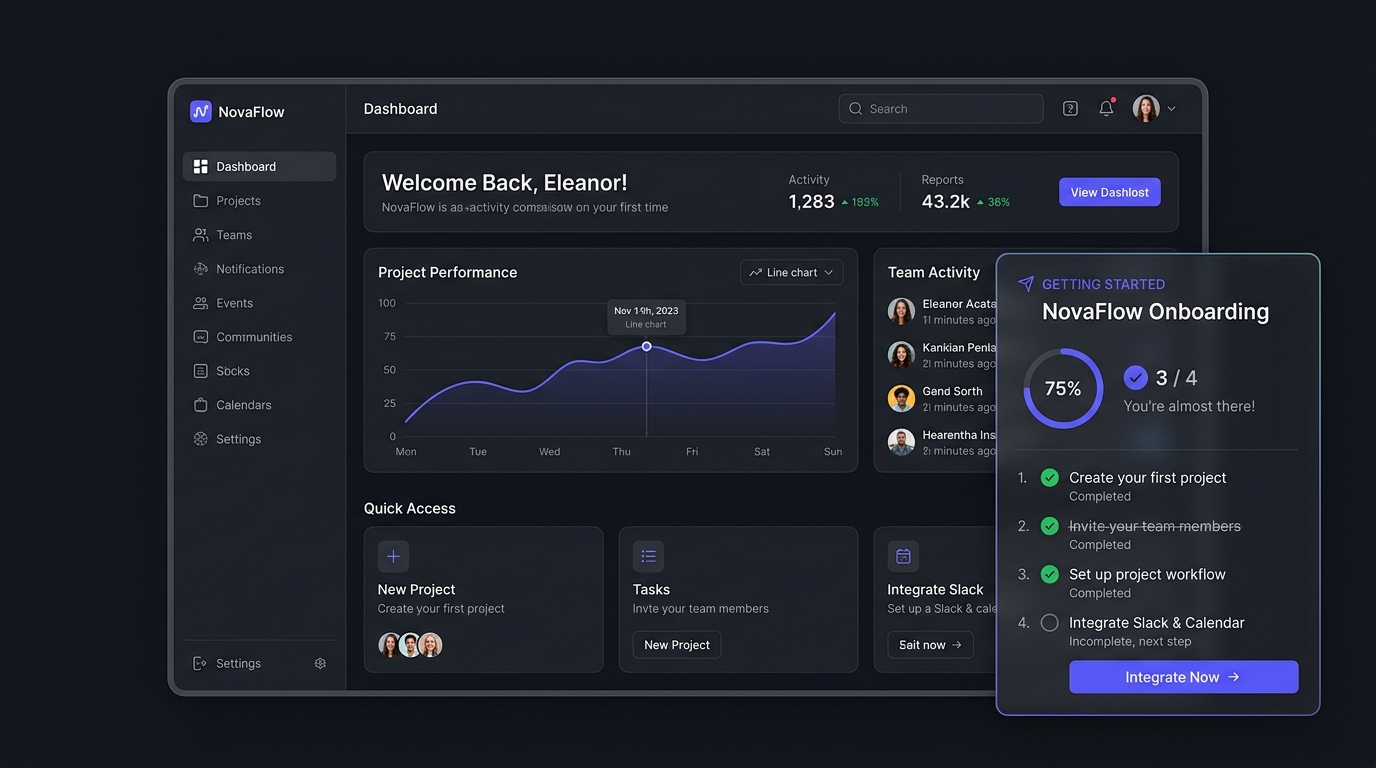Click the 75% progress ring
The image size is (1376, 768).
tap(1063, 388)
